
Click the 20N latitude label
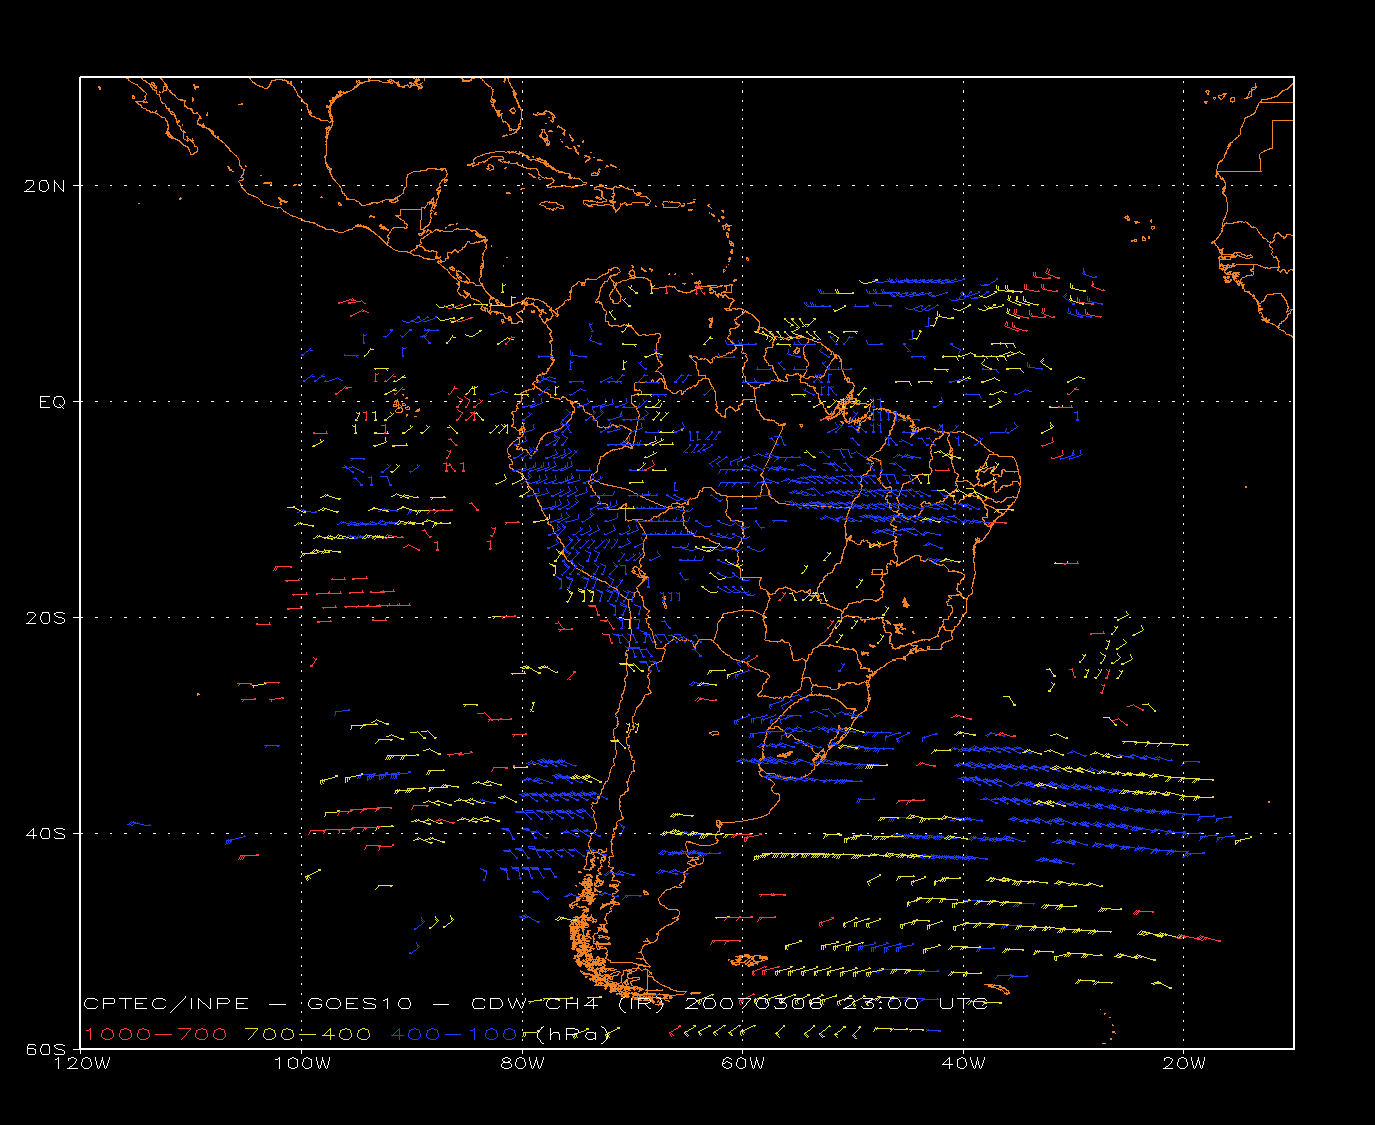[x=46, y=186]
